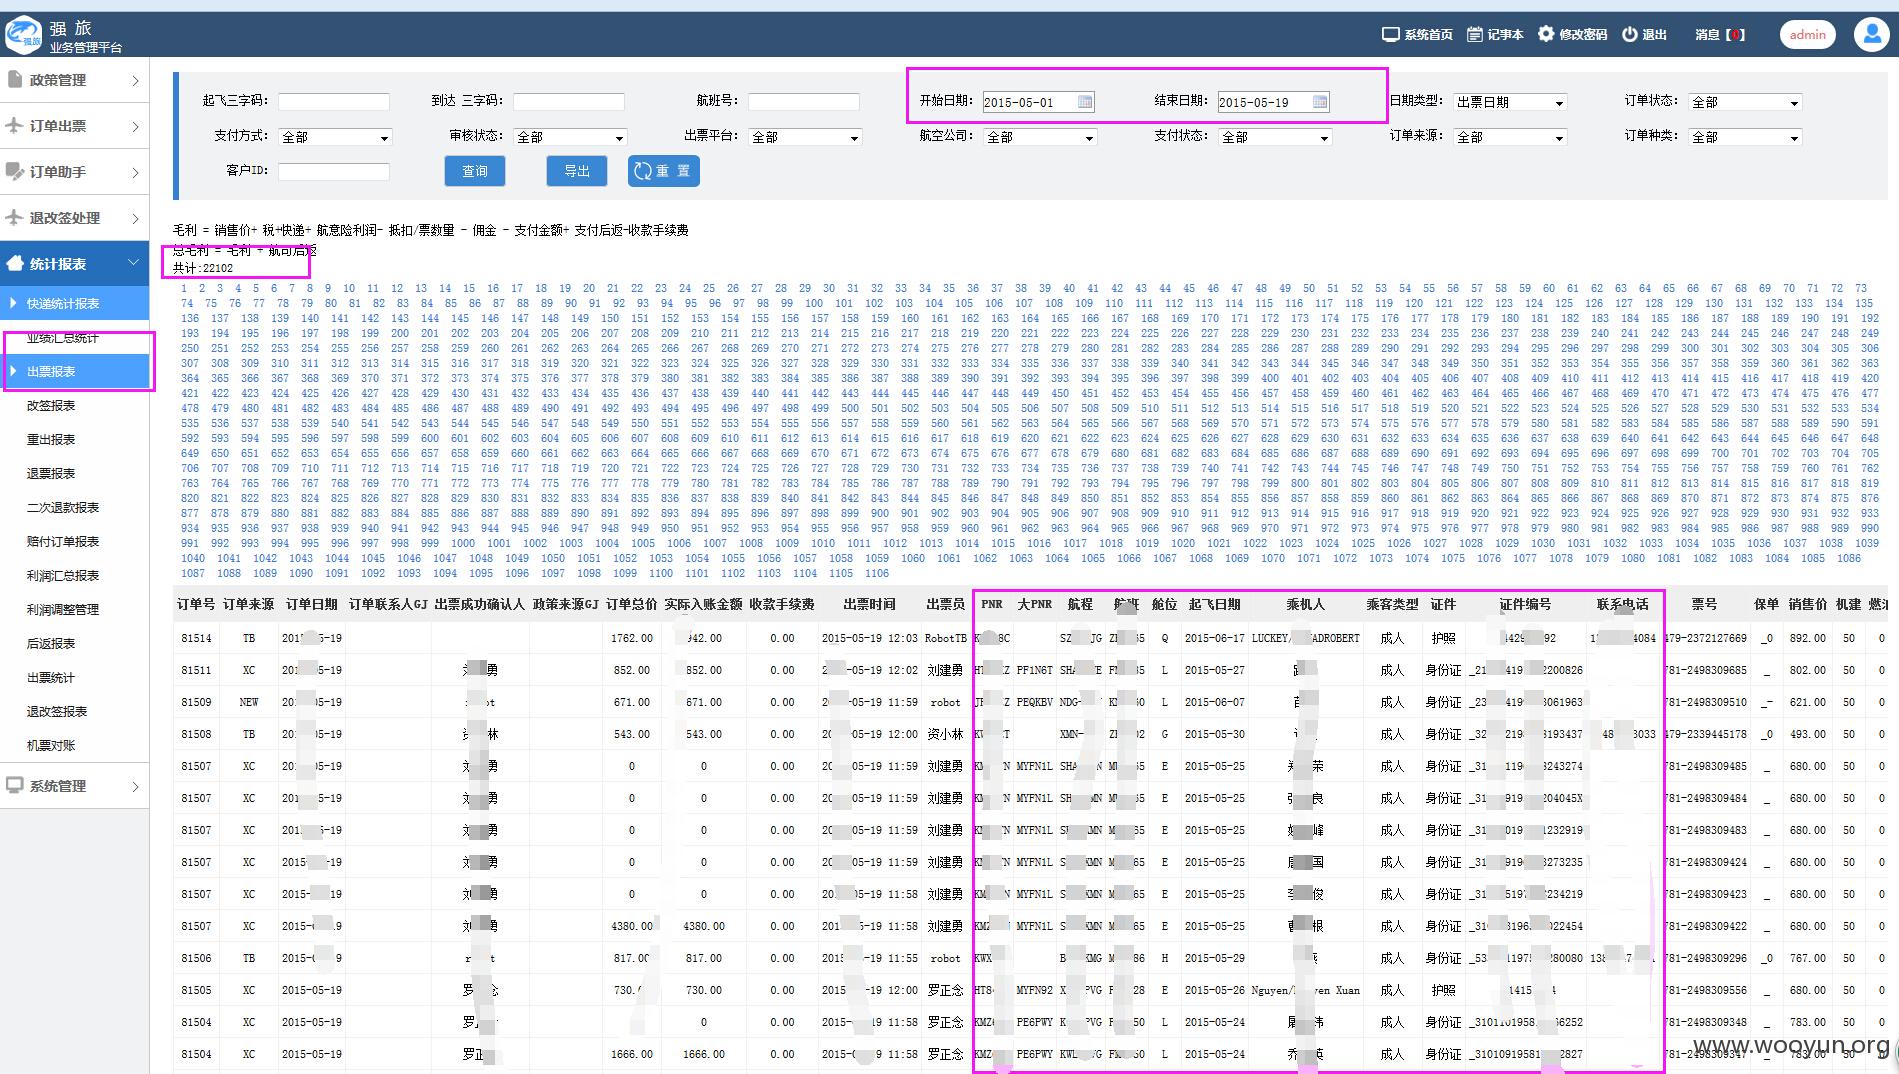Viewport: 1899px width, 1074px height.
Task: Click the 系统管理 monitor icon
Action: (x=15, y=786)
